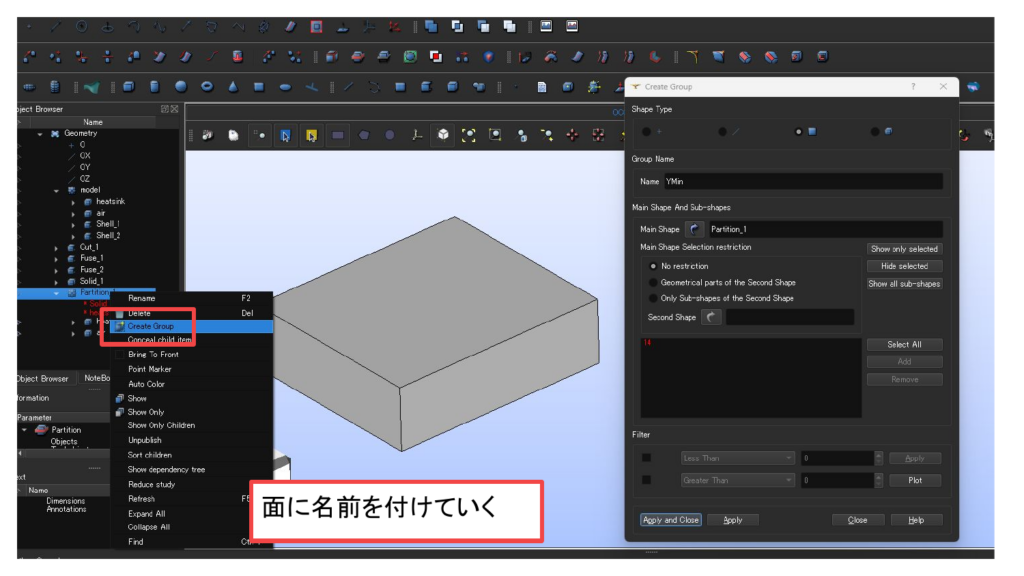This screenshot has width=1024, height=576.
Task: Expand the Cut_1 tree node
Action: point(58,247)
